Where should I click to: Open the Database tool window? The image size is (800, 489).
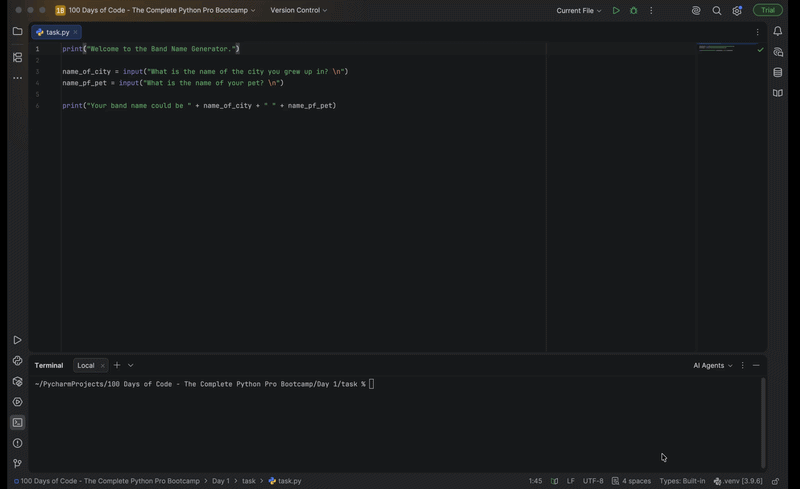tap(778, 72)
